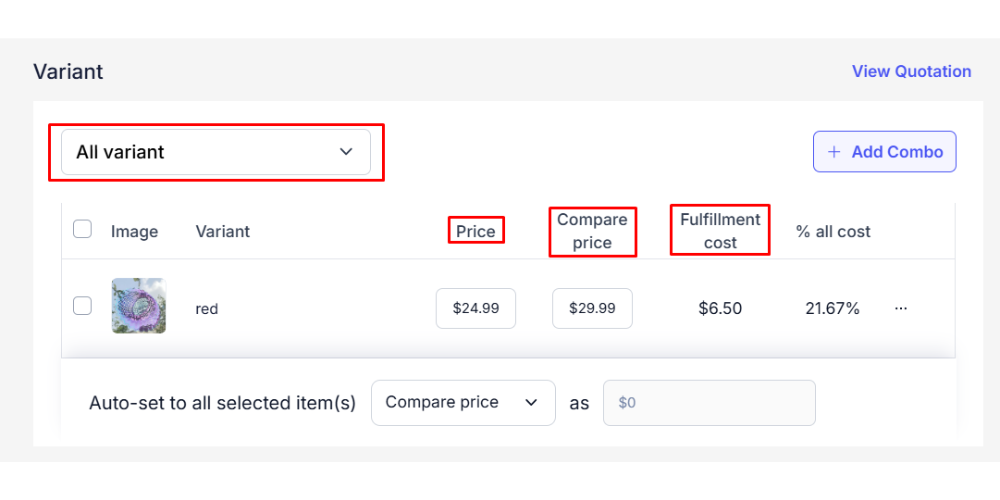Click the % all cost column header
Image resolution: width=1000 pixels, height=500 pixels.
(x=833, y=231)
